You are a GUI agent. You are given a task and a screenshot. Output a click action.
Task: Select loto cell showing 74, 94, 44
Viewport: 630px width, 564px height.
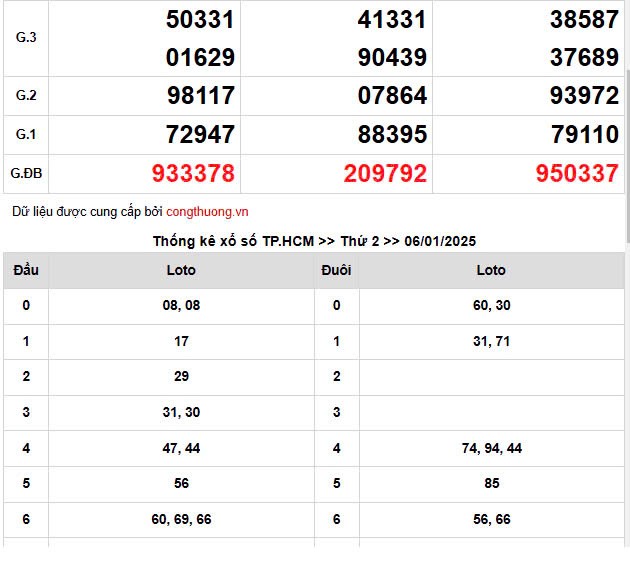coord(491,449)
